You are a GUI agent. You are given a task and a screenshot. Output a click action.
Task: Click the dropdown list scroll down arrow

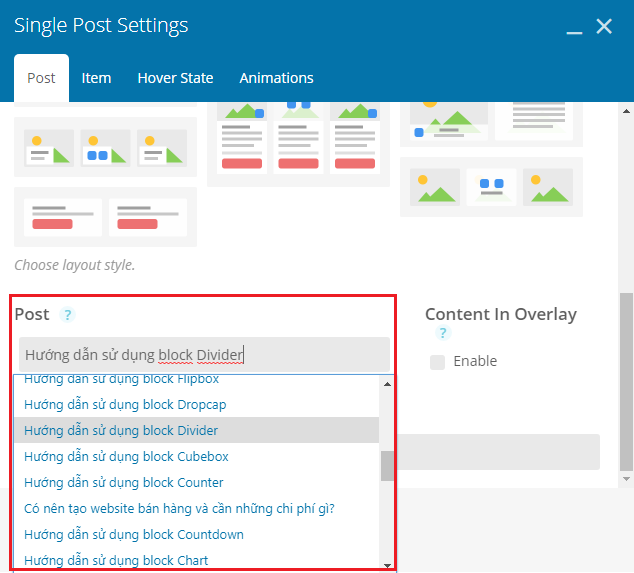click(387, 563)
